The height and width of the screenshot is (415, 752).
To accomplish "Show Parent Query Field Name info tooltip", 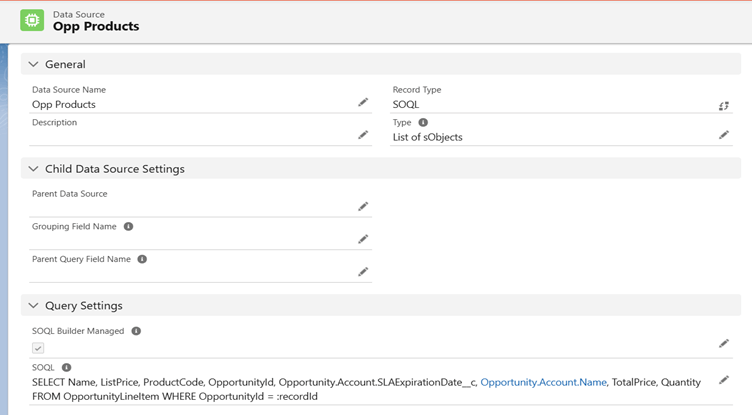I will [142, 259].
